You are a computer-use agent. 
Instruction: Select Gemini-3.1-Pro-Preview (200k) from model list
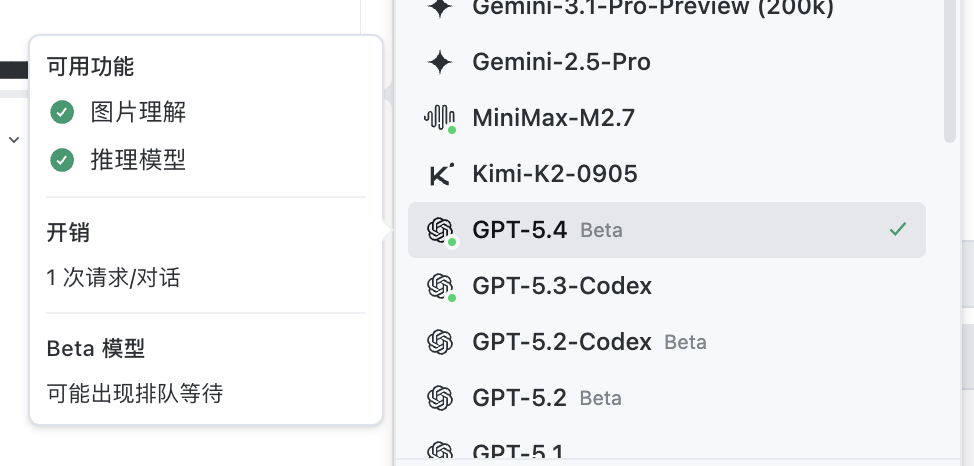pyautogui.click(x=652, y=8)
